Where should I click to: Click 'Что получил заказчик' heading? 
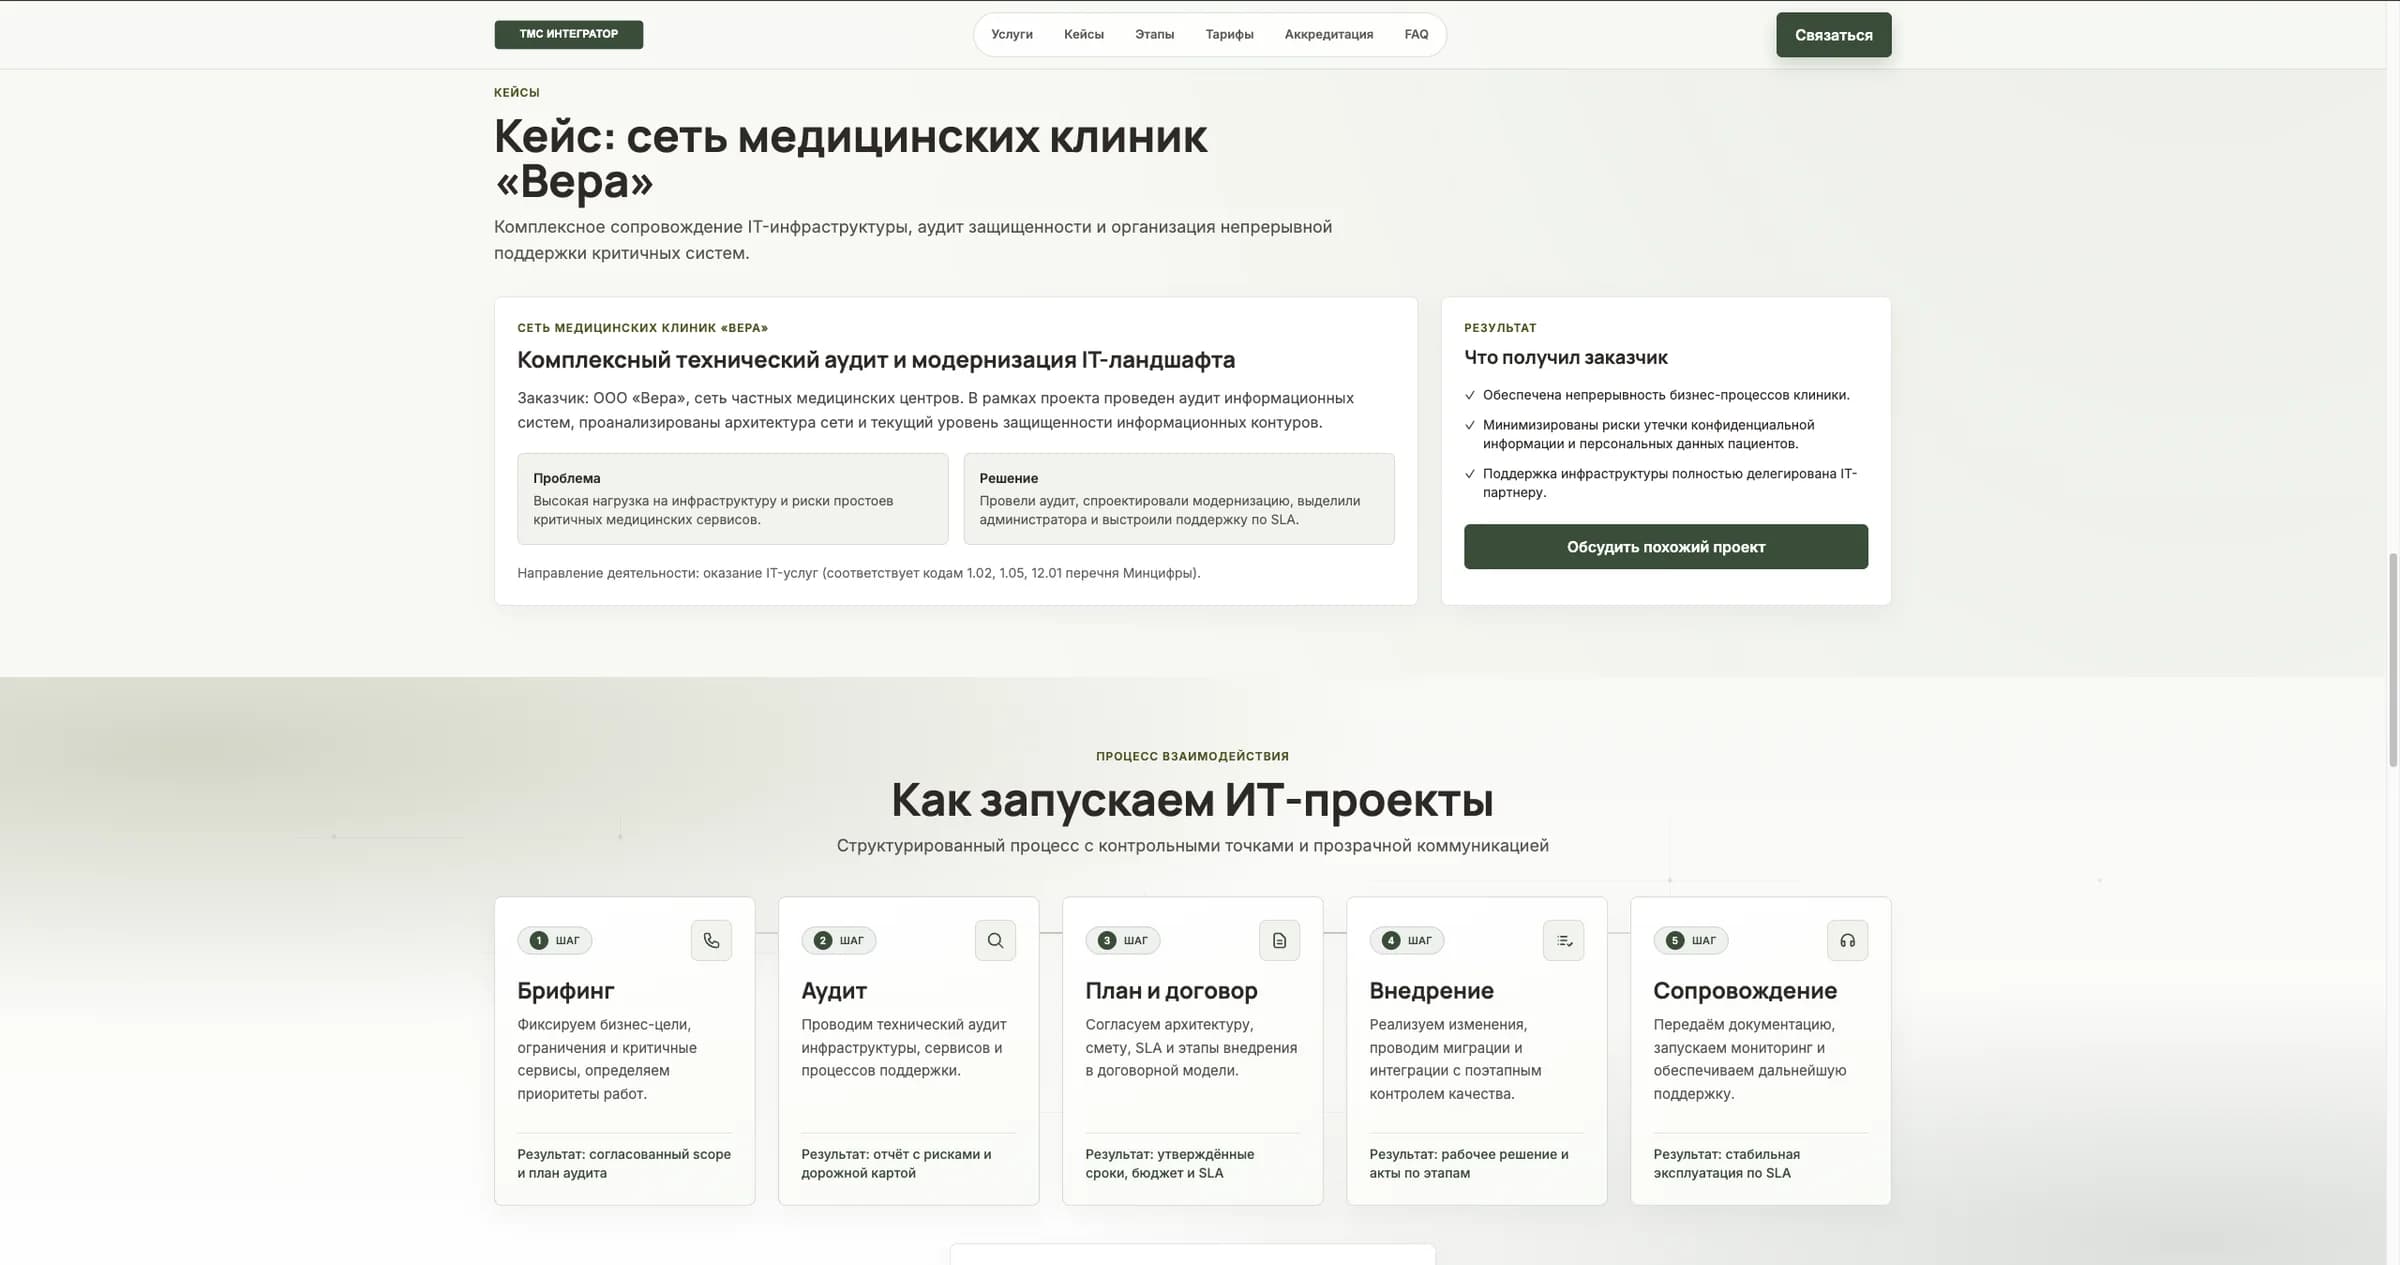pyautogui.click(x=1566, y=357)
